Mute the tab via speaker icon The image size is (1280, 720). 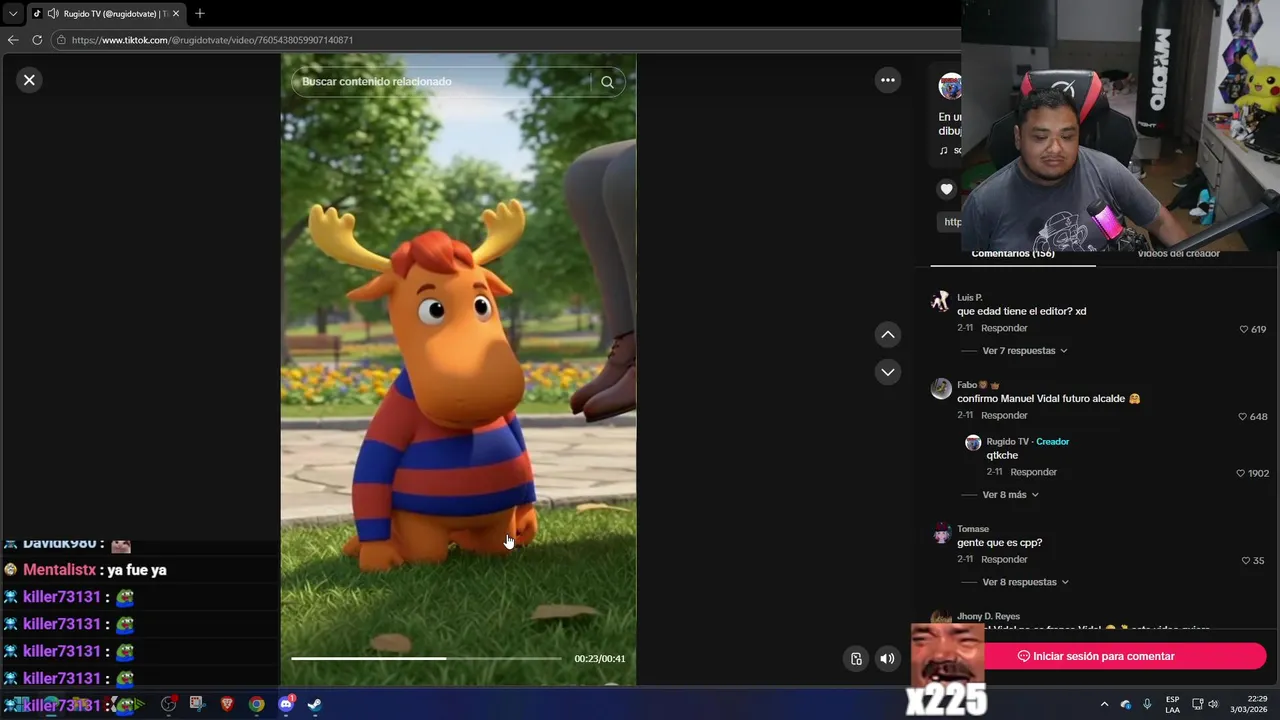click(53, 13)
